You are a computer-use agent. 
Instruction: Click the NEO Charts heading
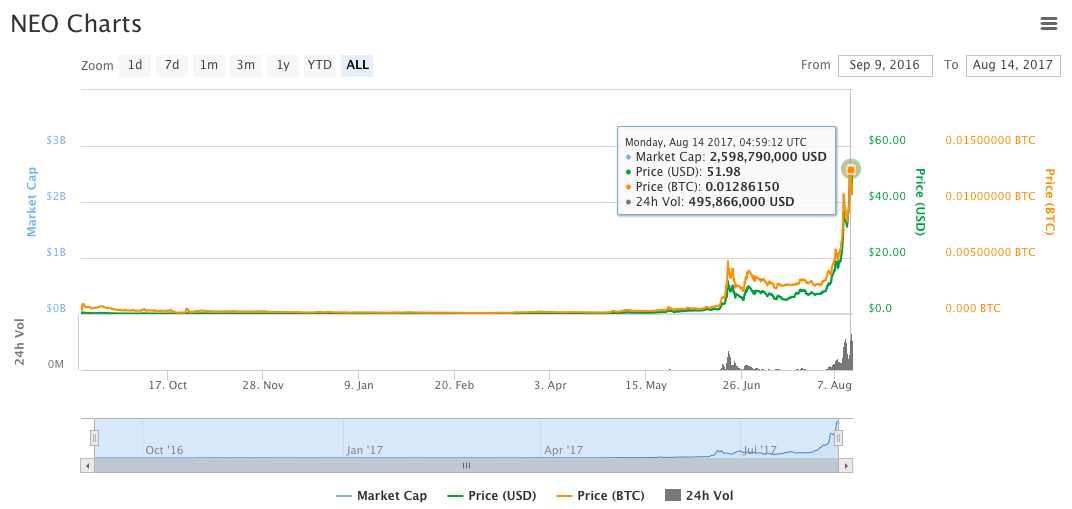click(76, 24)
